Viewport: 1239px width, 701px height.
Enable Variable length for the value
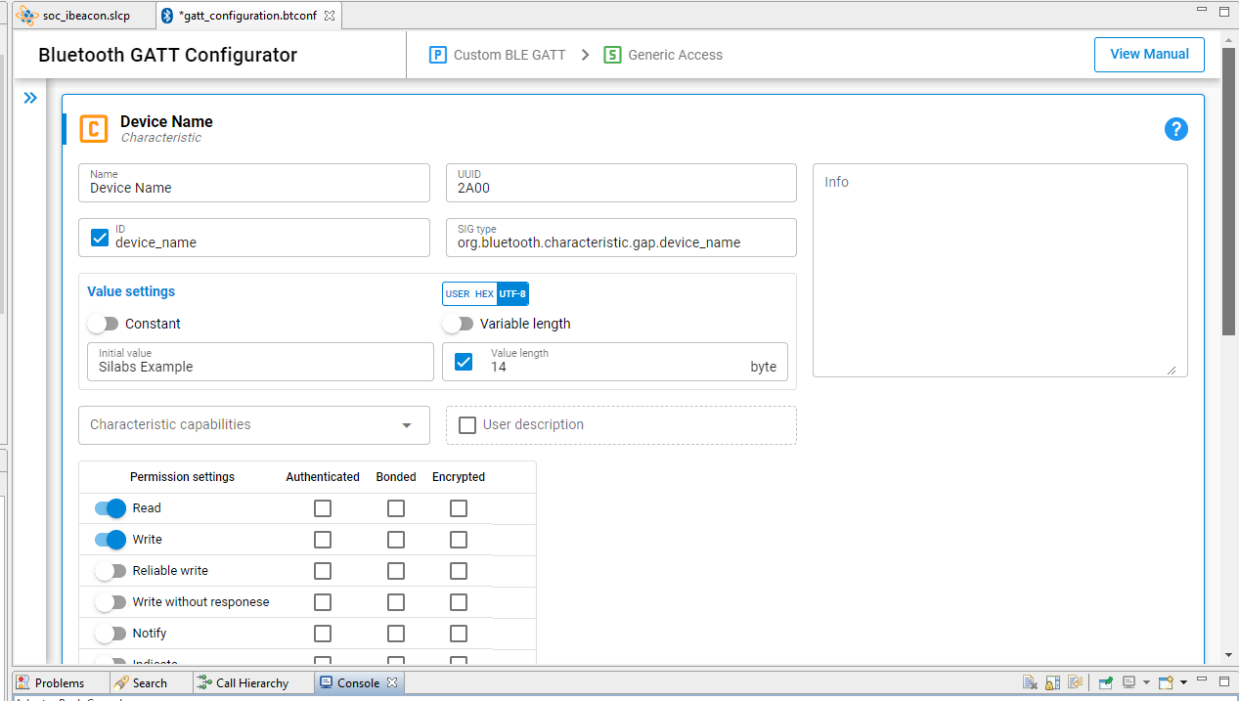tap(459, 323)
